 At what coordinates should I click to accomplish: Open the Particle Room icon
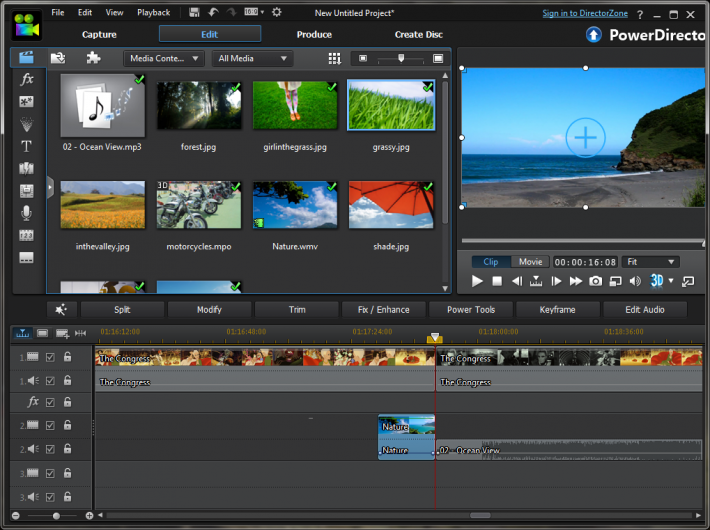26,124
